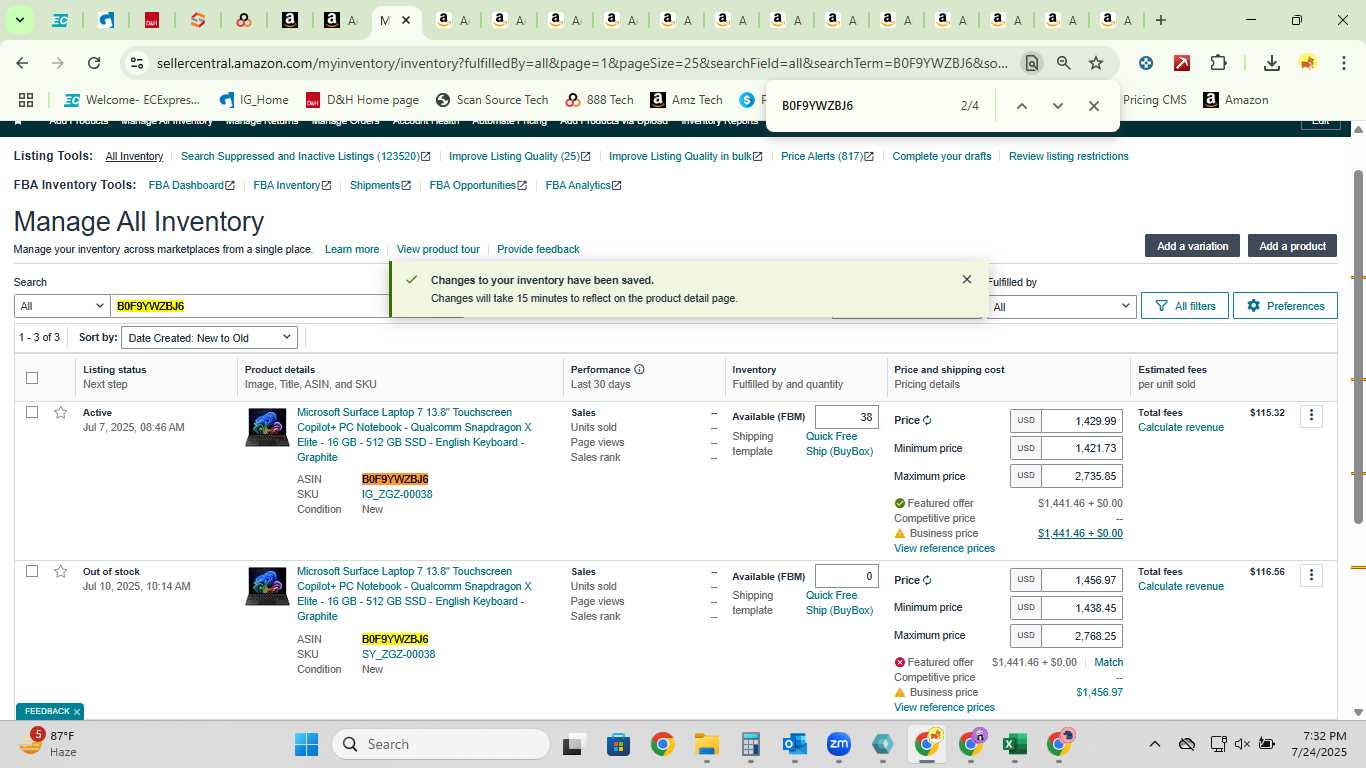Open the search field 'All' dropdown
1366x768 pixels.
click(x=61, y=306)
